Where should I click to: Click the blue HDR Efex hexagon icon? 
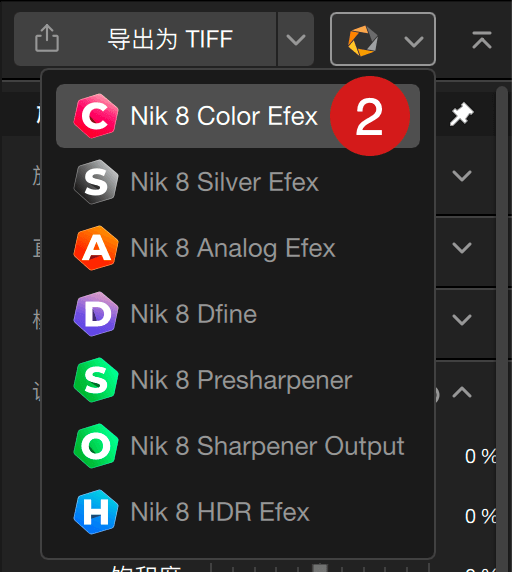(96, 512)
